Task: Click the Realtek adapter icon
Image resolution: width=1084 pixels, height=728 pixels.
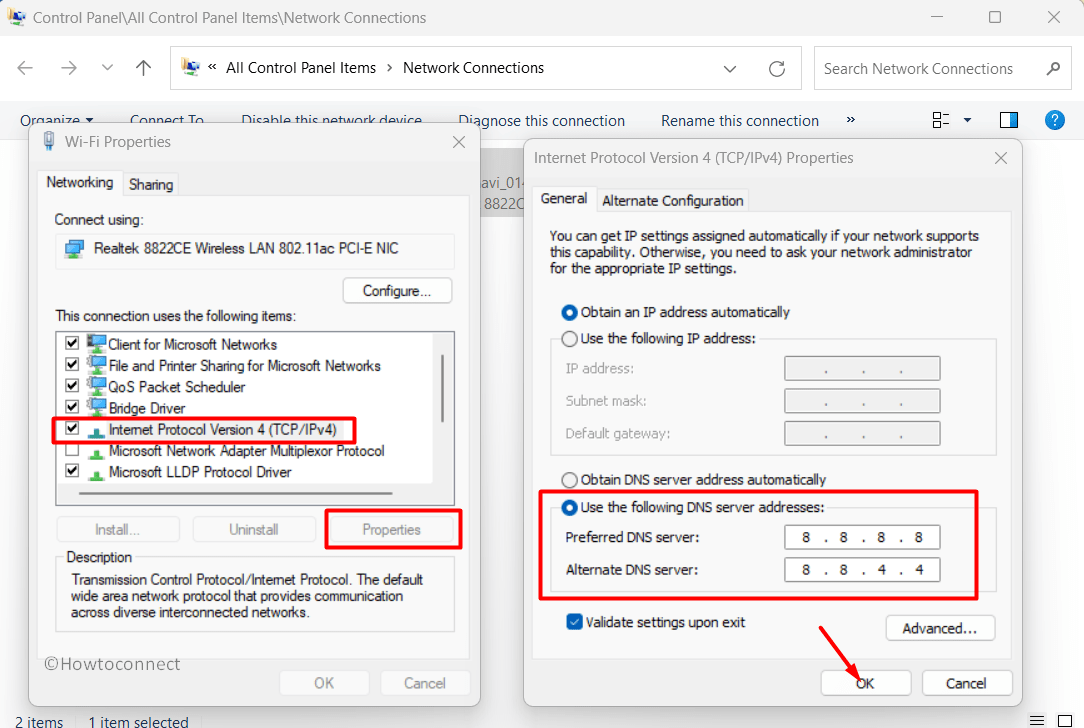Action: (73, 248)
